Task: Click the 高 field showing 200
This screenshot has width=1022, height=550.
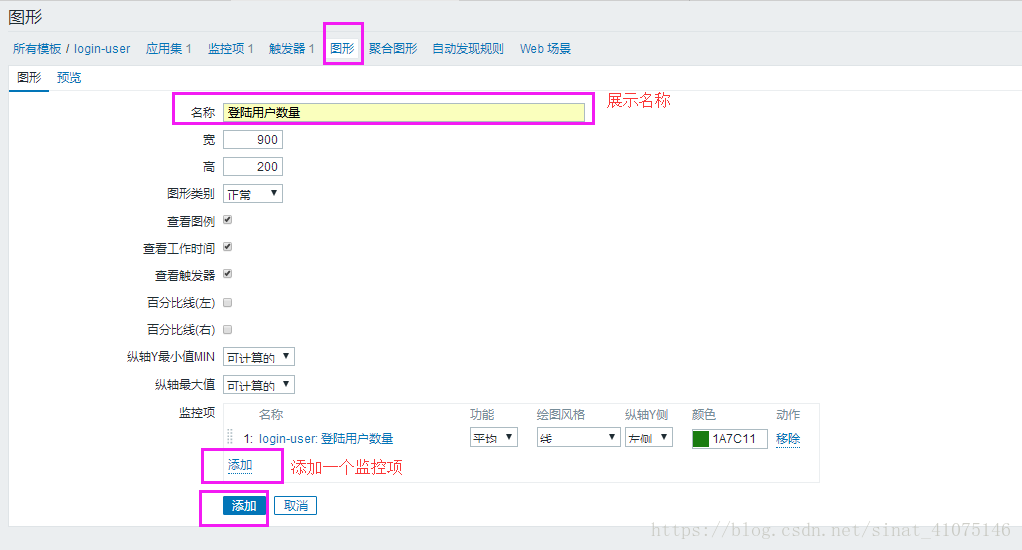Action: click(x=253, y=167)
